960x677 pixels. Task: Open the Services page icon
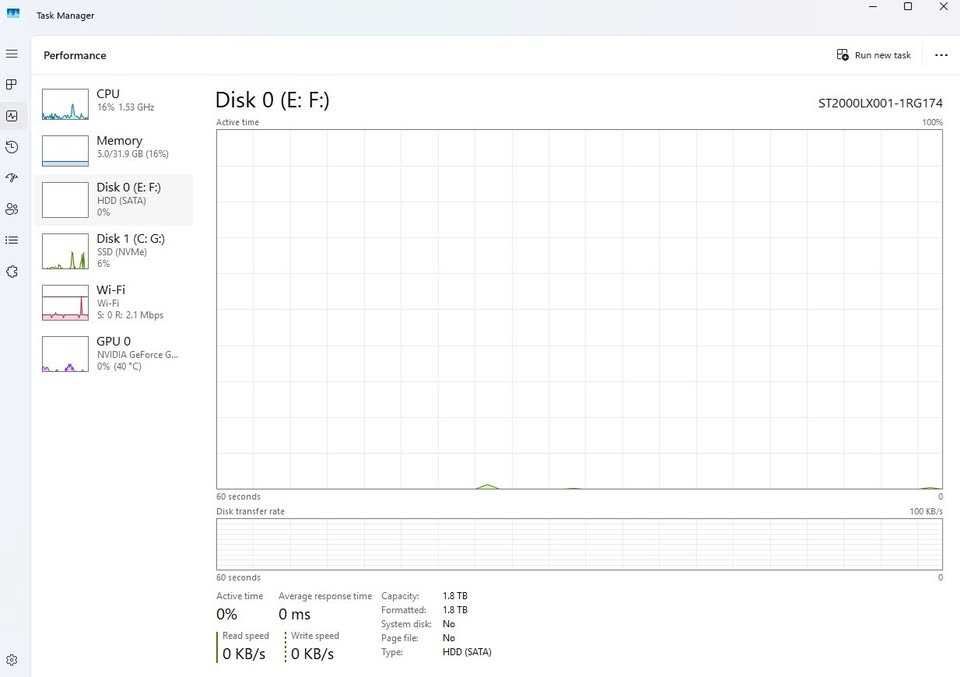[x=12, y=272]
